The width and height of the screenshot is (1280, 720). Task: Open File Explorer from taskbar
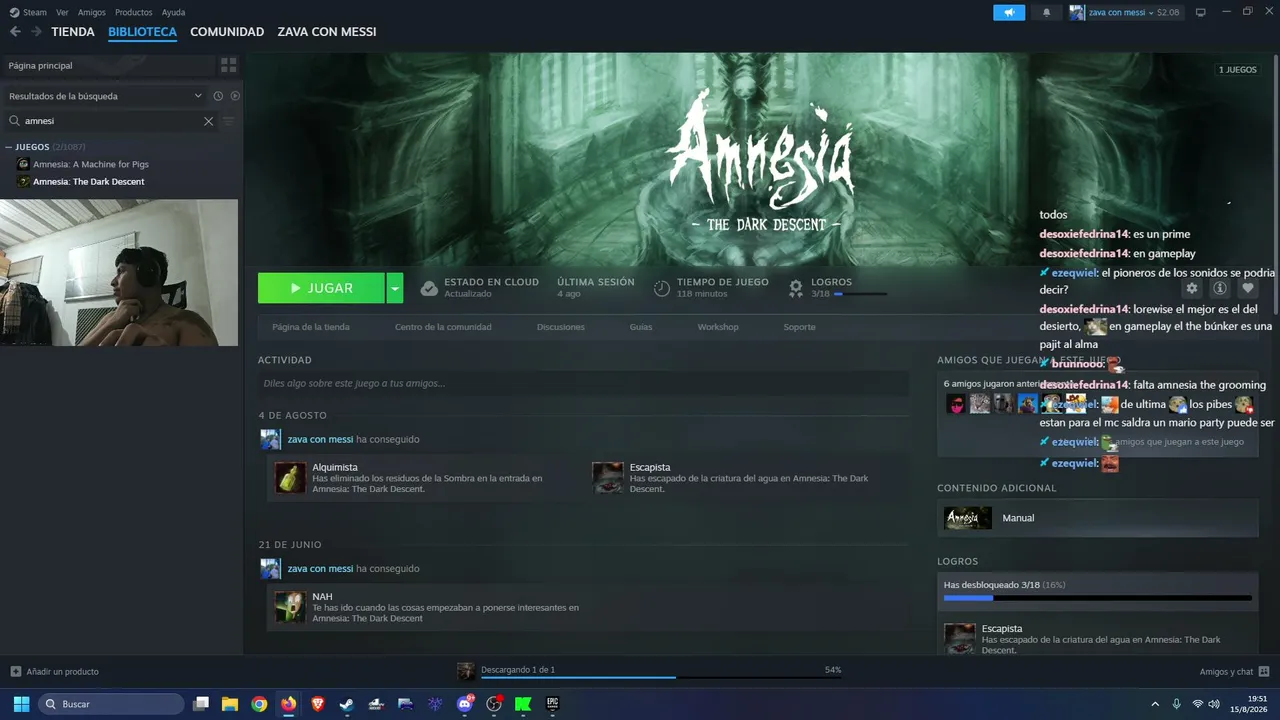tap(229, 704)
